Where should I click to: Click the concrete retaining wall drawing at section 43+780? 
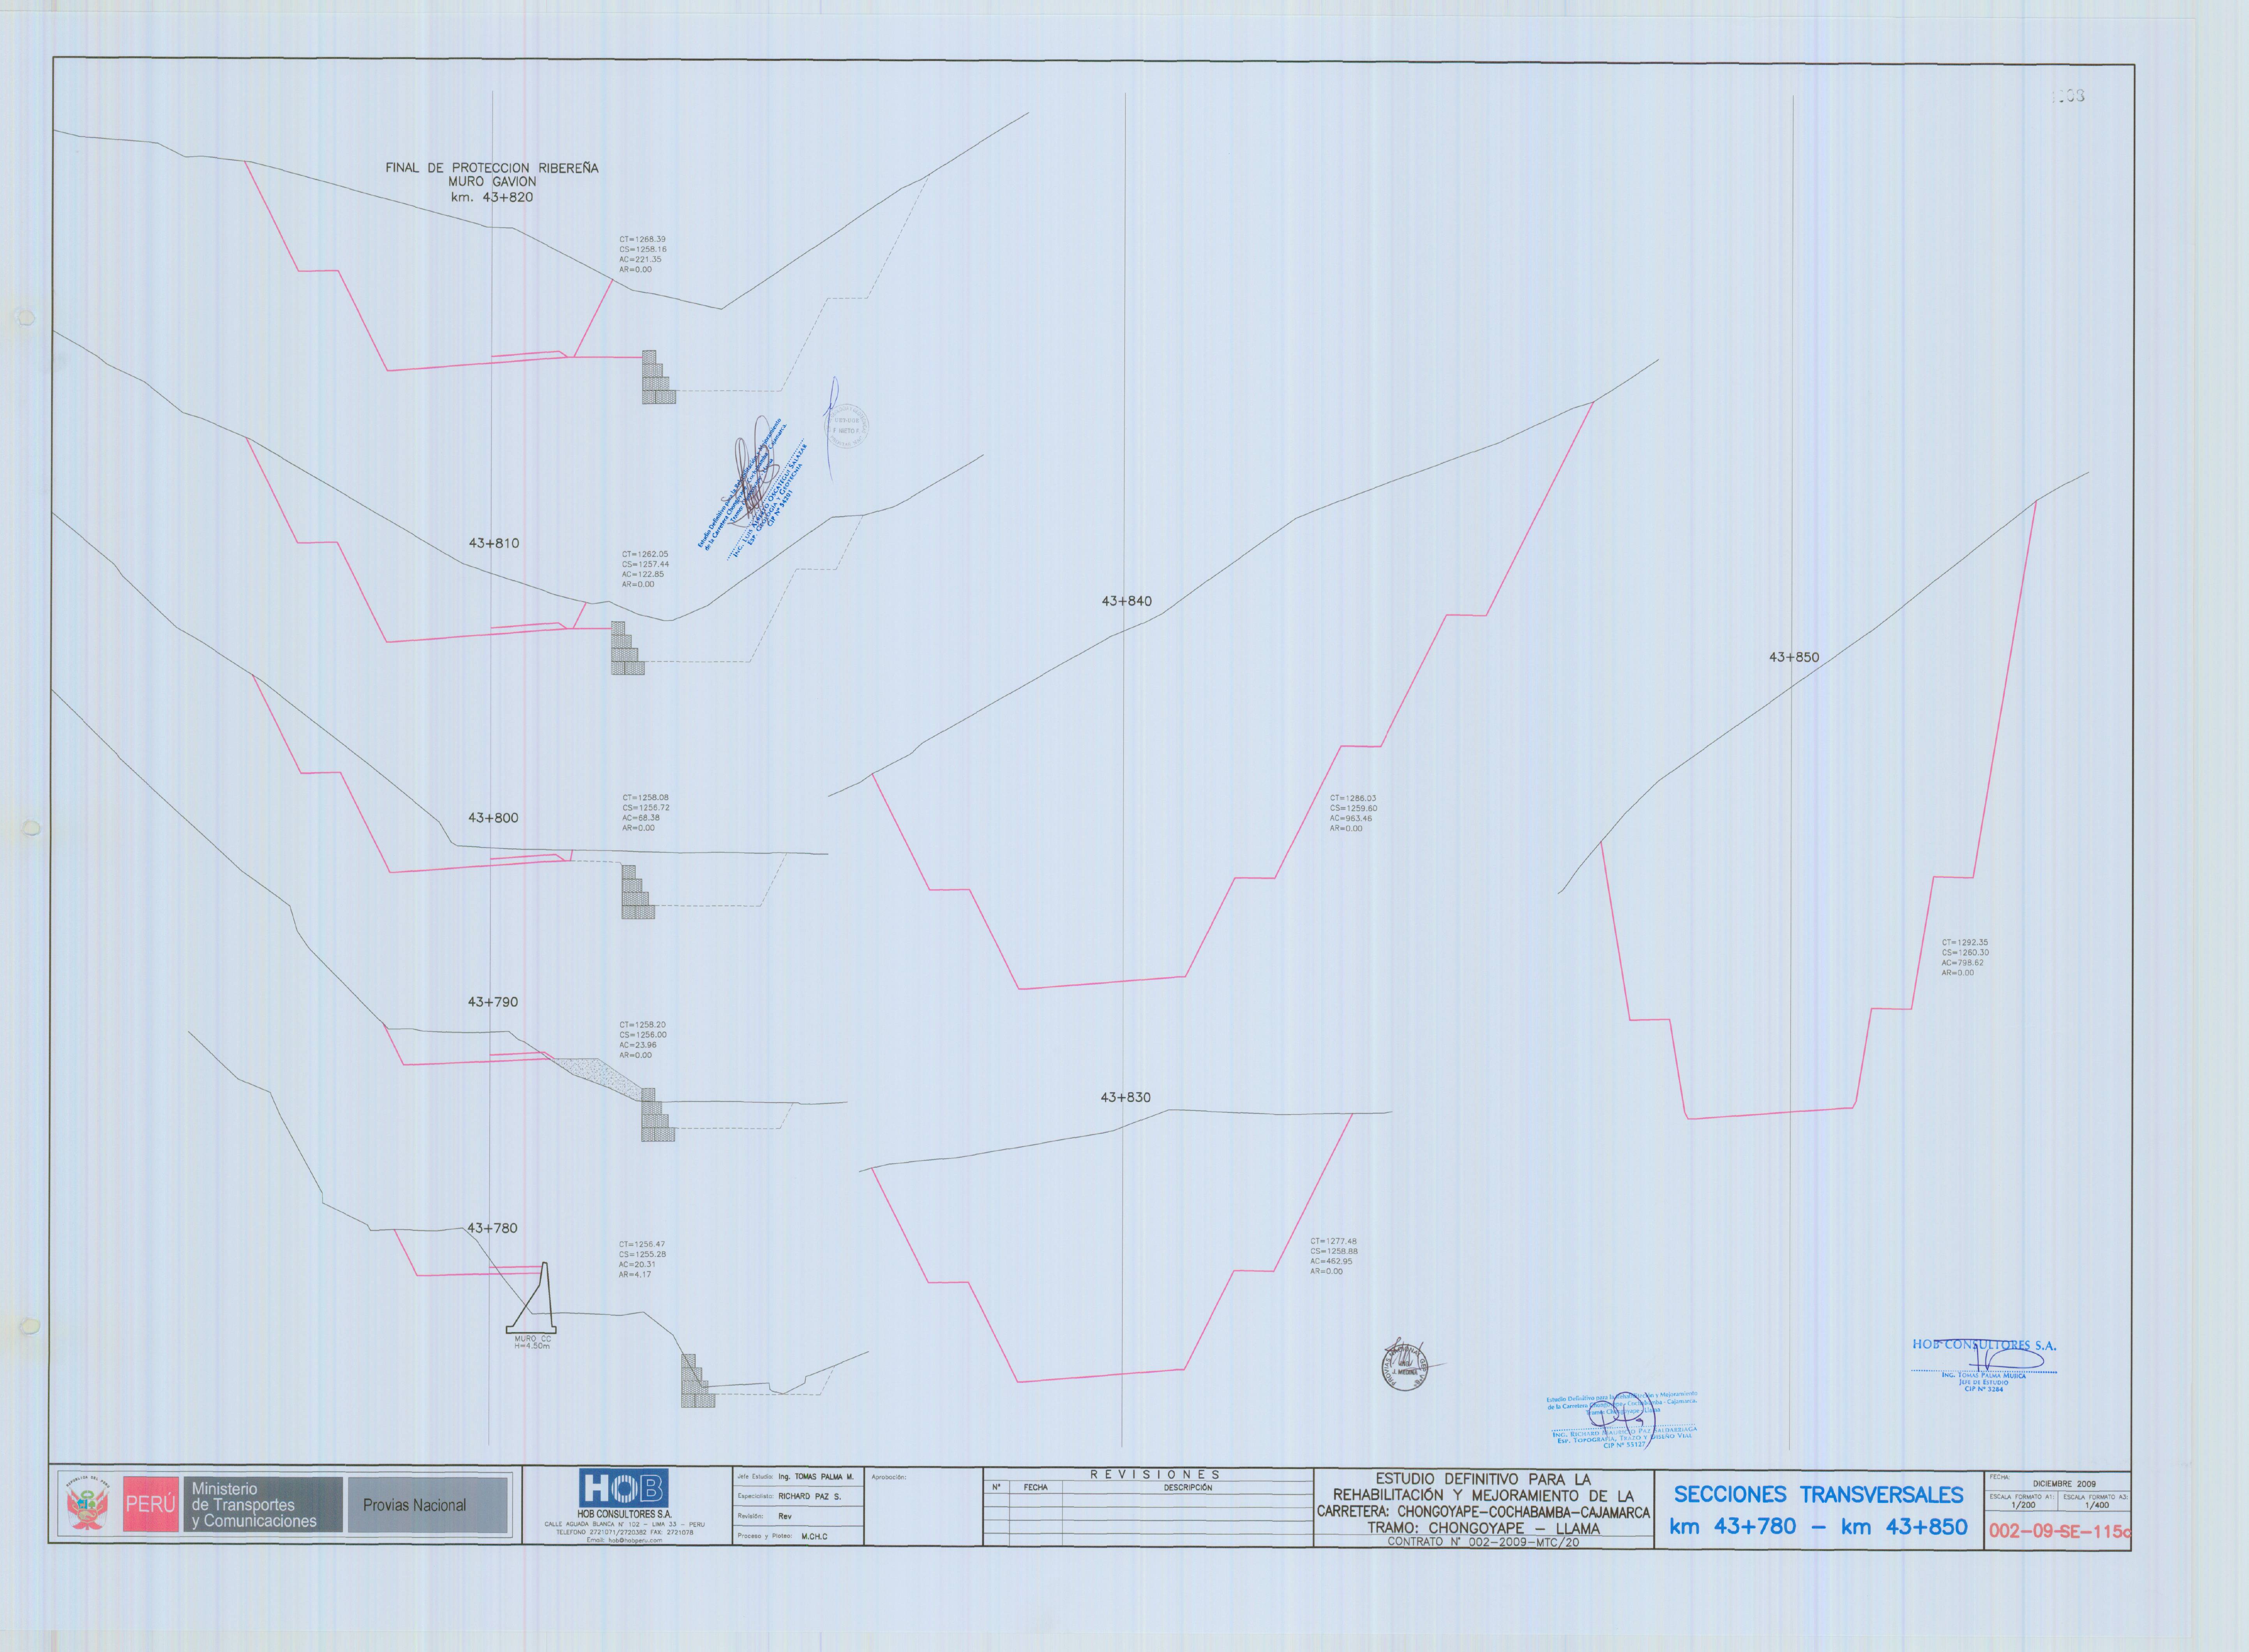(531, 1297)
